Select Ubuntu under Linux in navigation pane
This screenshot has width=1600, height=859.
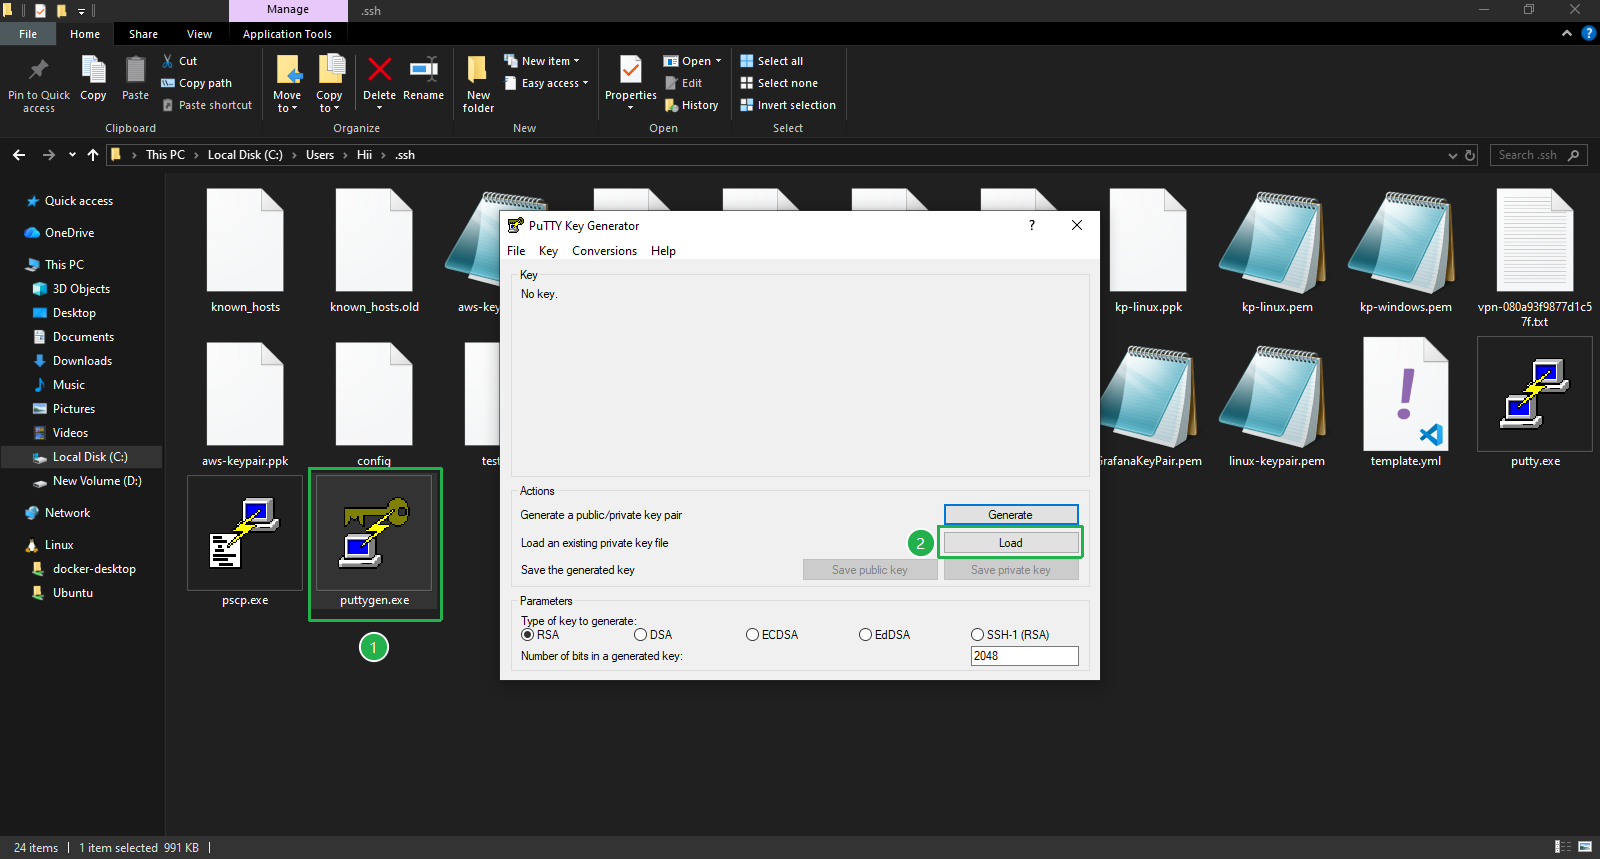tap(73, 593)
